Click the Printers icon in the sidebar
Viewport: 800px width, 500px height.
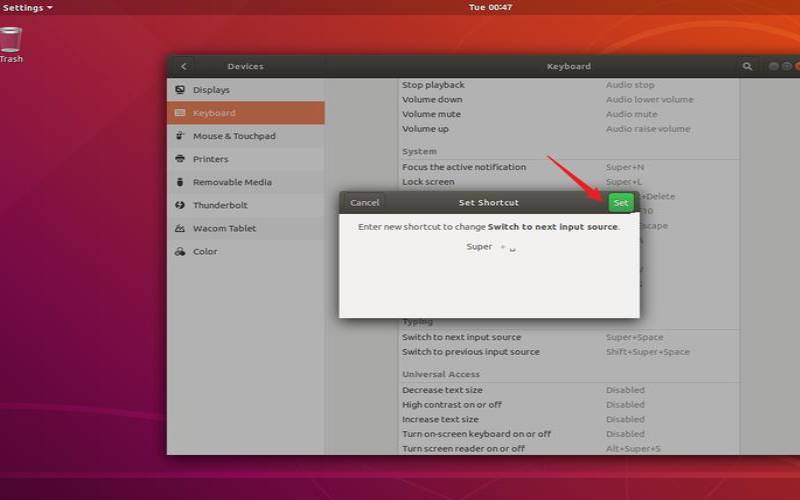pyautogui.click(x=180, y=159)
